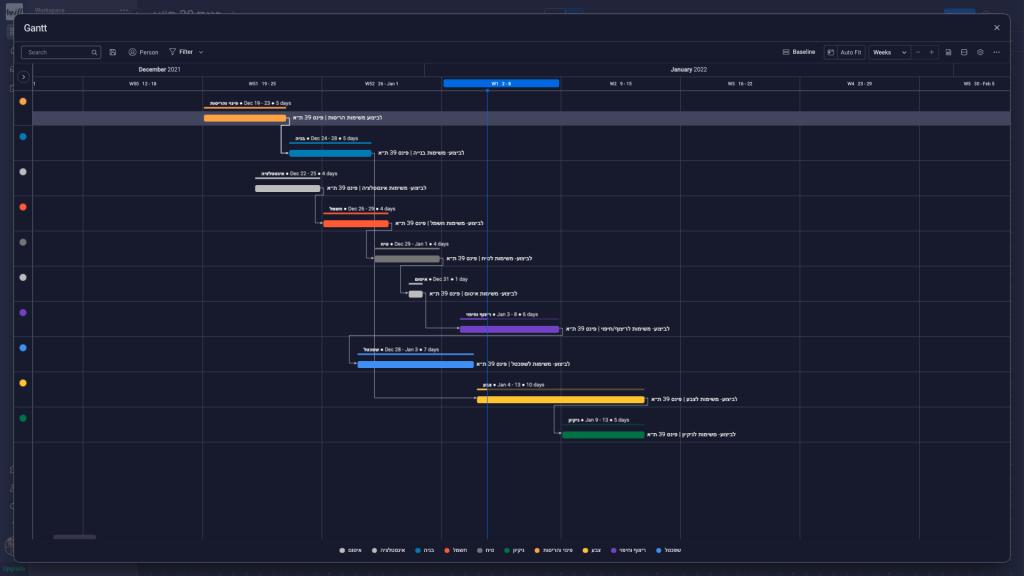Screen dimensions: 1024x576
Task: Zoom in the timeline with plus icon
Action: click(x=932, y=52)
